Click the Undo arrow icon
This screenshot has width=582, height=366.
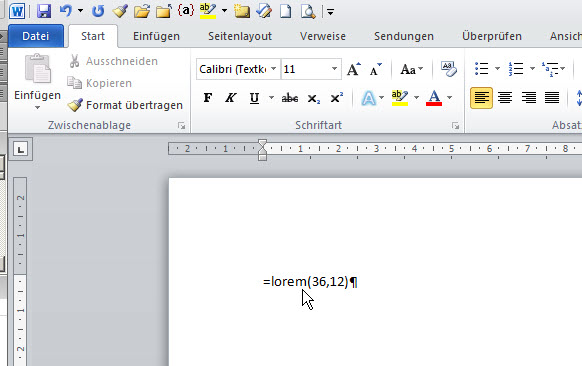coord(66,11)
